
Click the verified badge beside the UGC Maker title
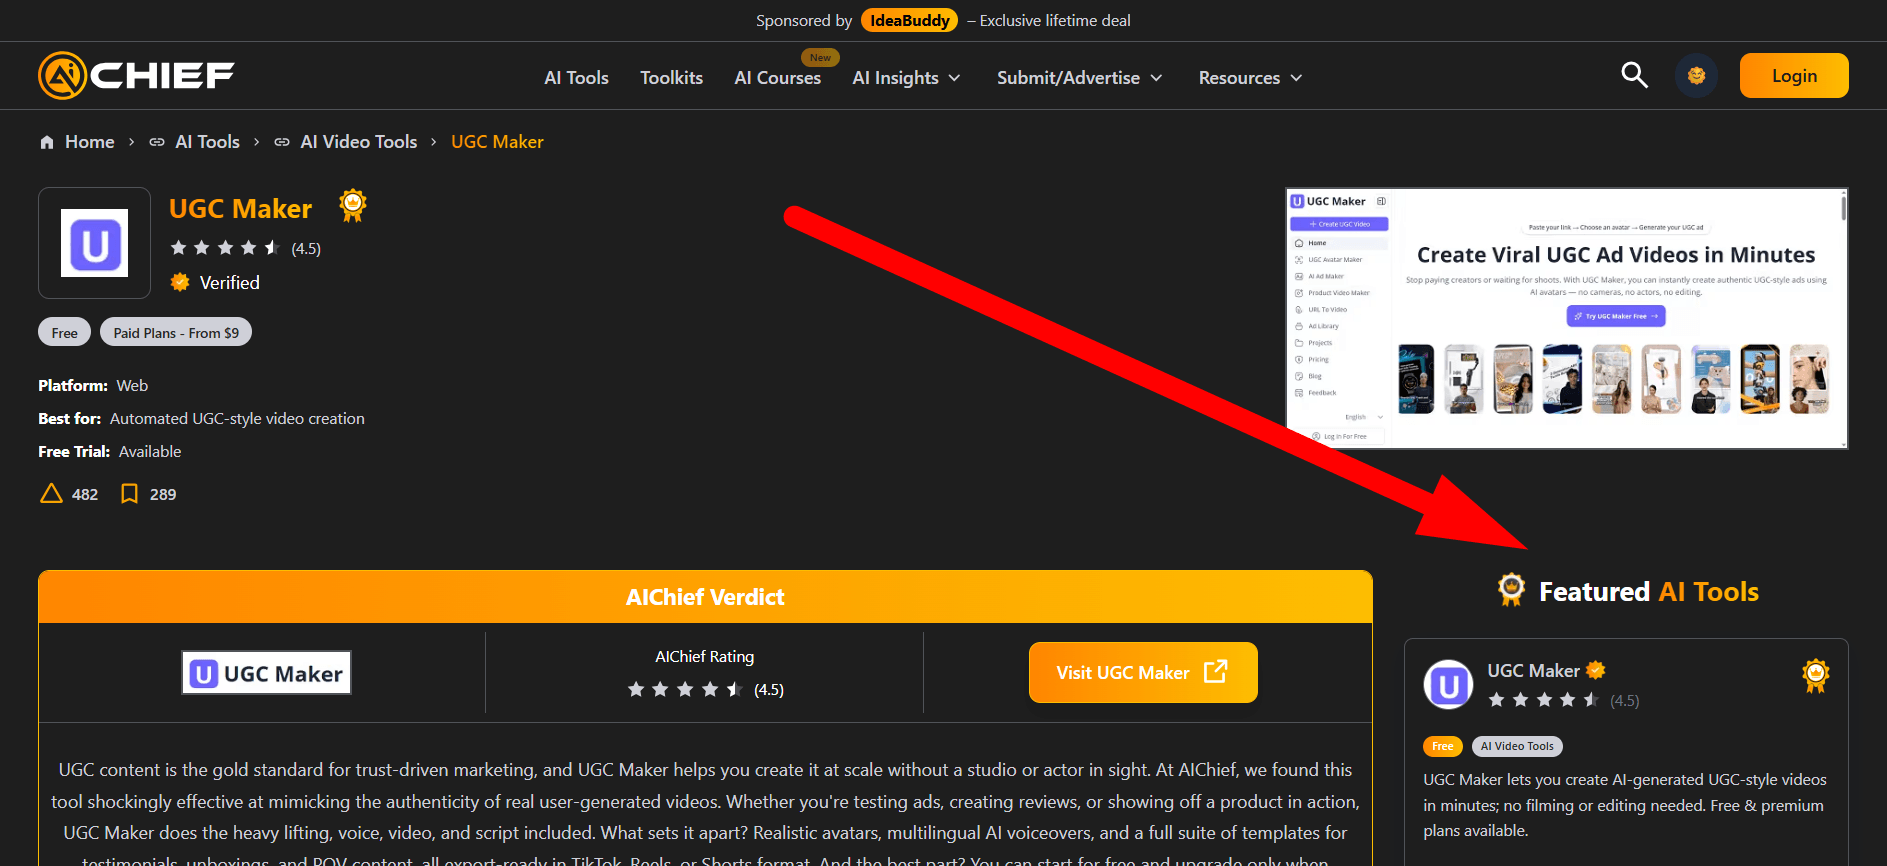[x=352, y=205]
